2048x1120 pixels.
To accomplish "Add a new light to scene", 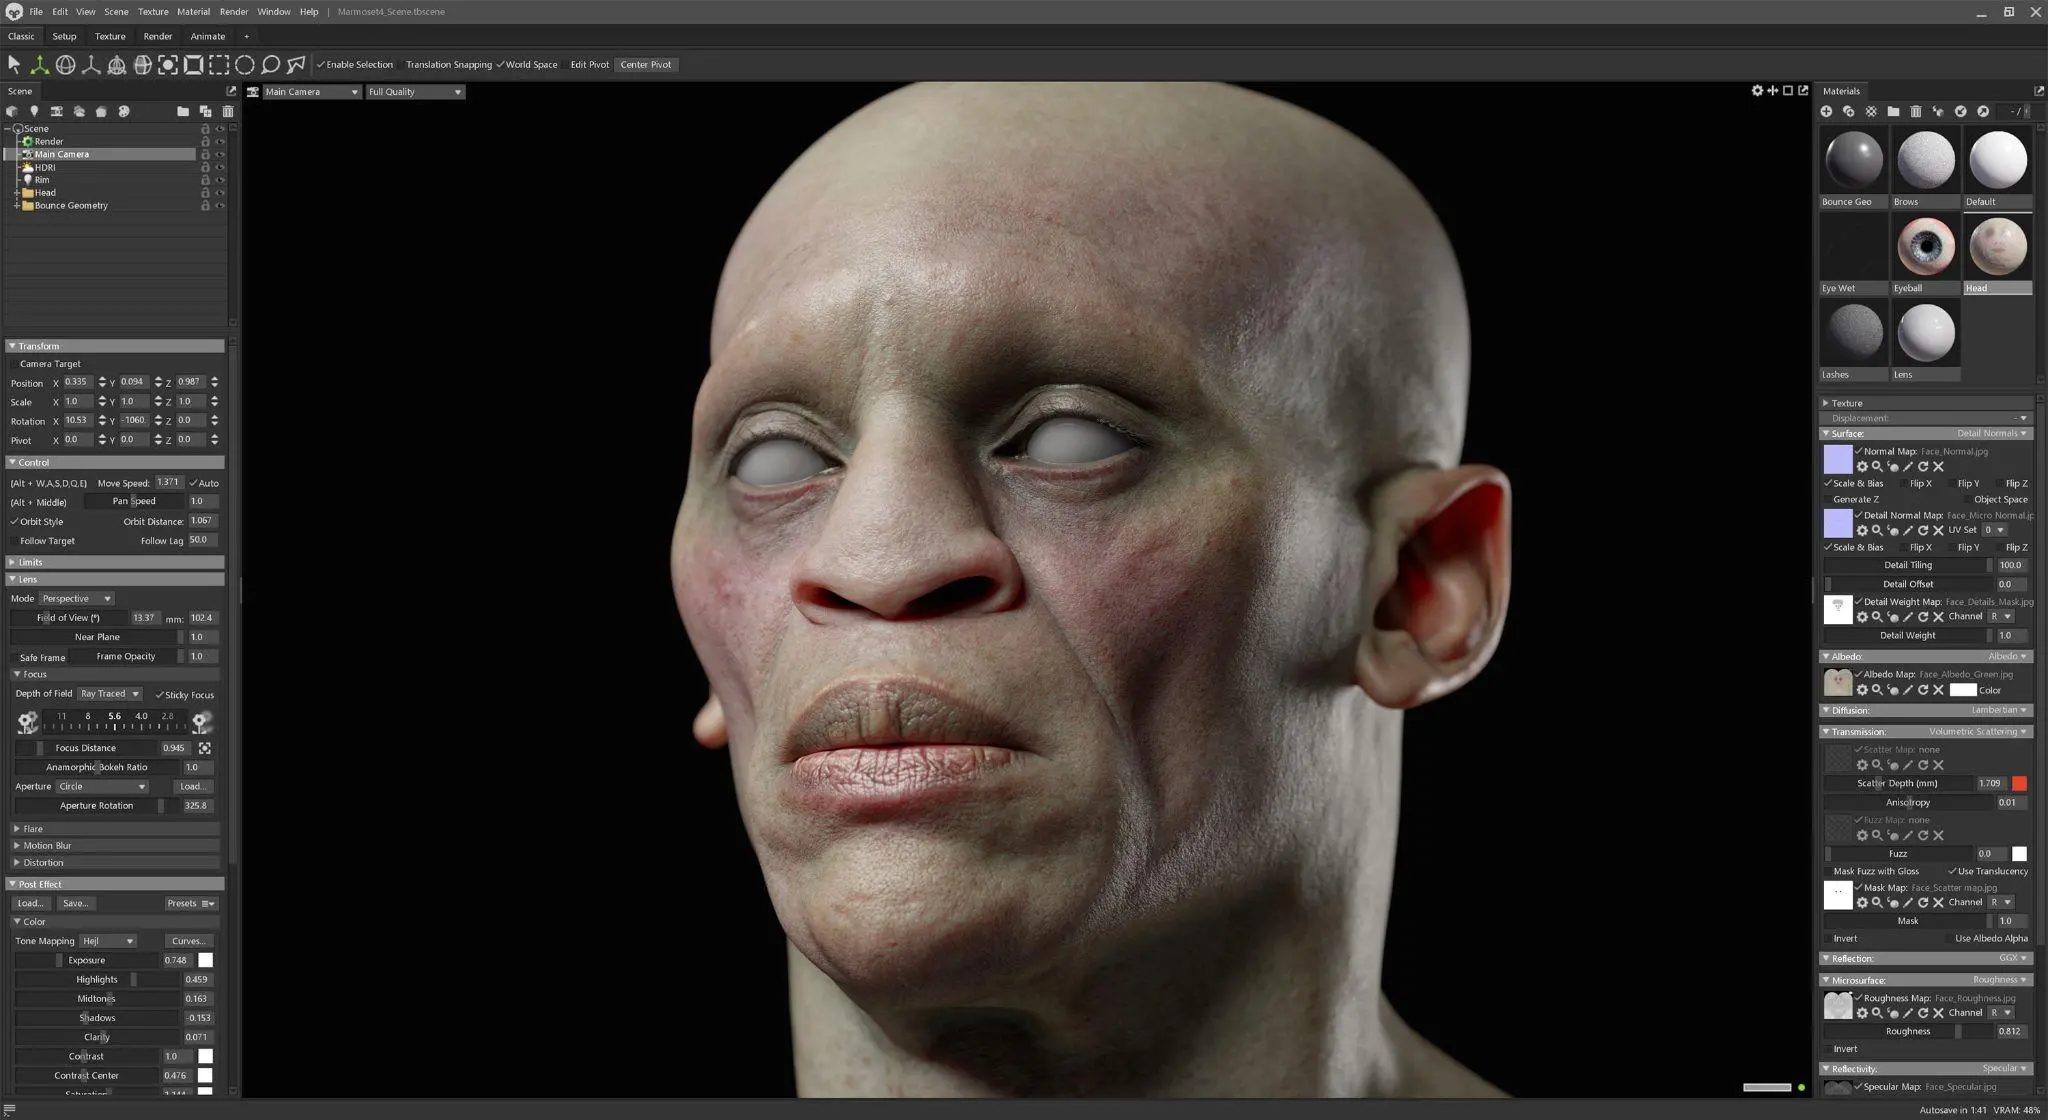I will pos(34,112).
